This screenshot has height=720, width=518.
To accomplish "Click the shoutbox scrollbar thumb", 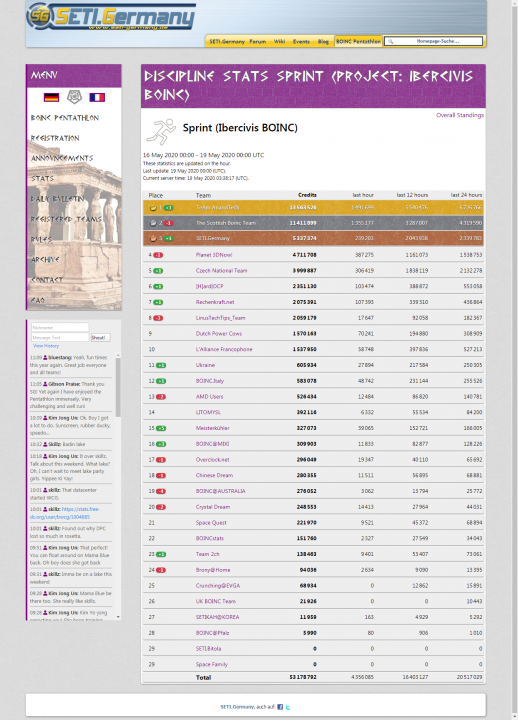I will [118, 387].
